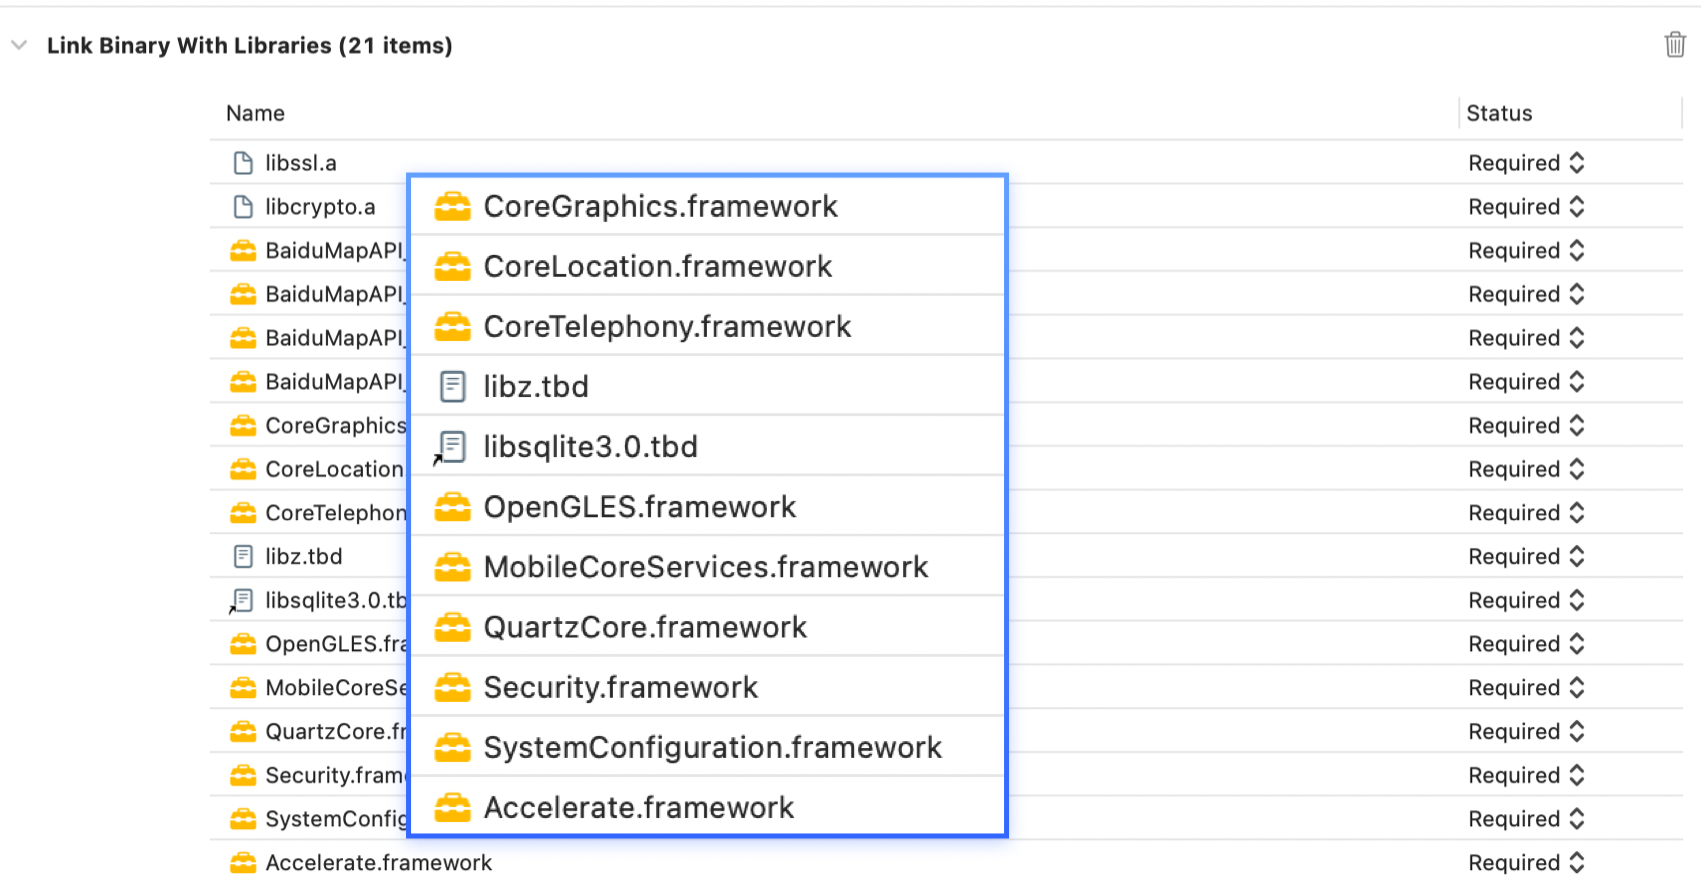Click the MobileCoreServices.framework toolbox icon in popup

(x=453, y=567)
